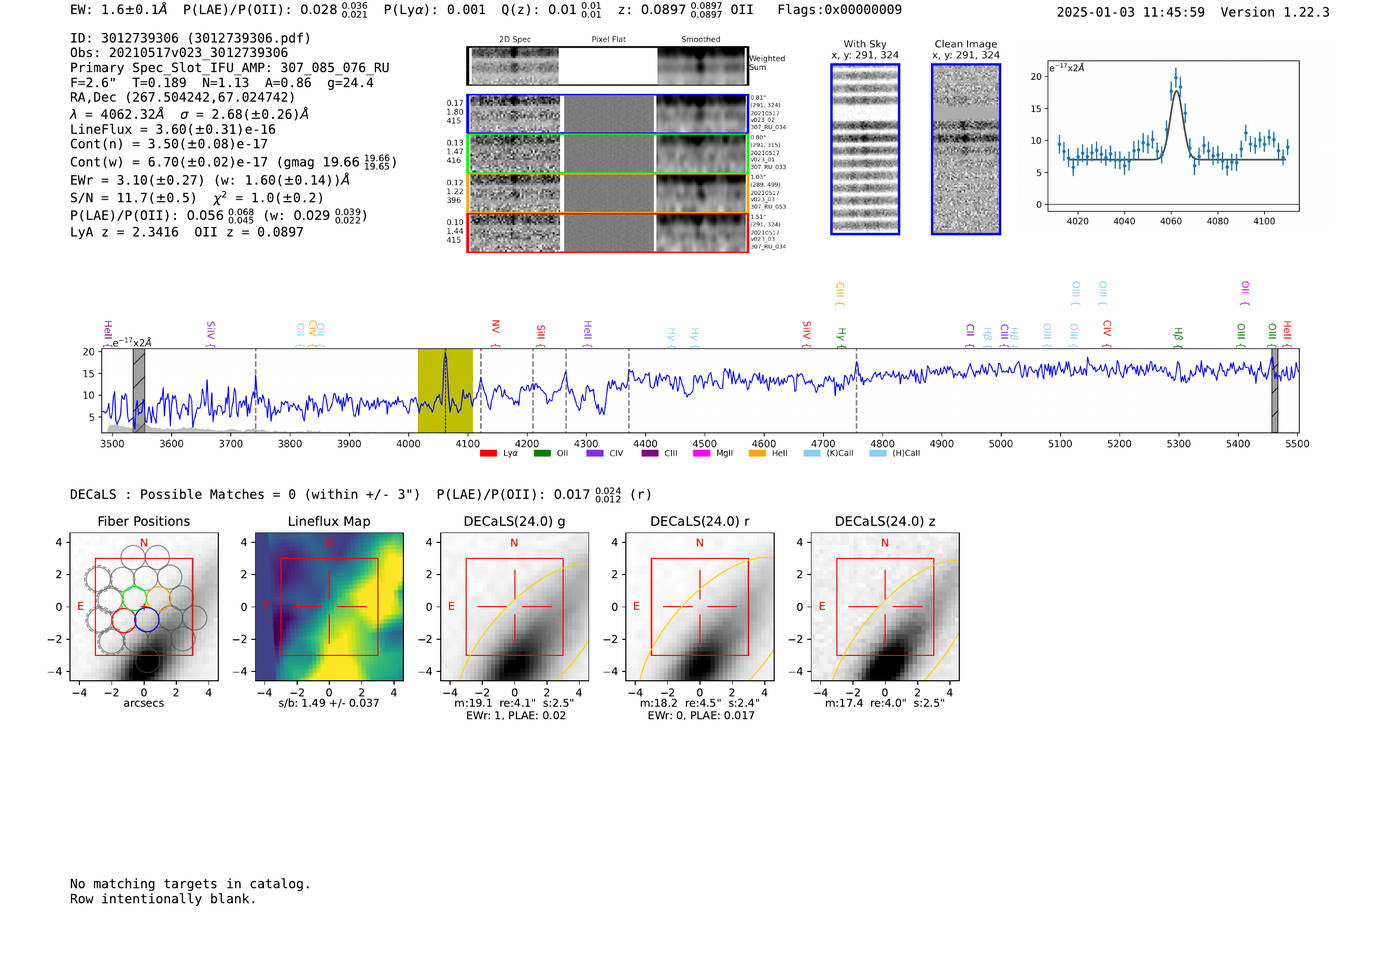The width and height of the screenshot is (1400, 953).
Task: Open the DECaLS(24.0) z cutout
Action: pyautogui.click(x=885, y=607)
